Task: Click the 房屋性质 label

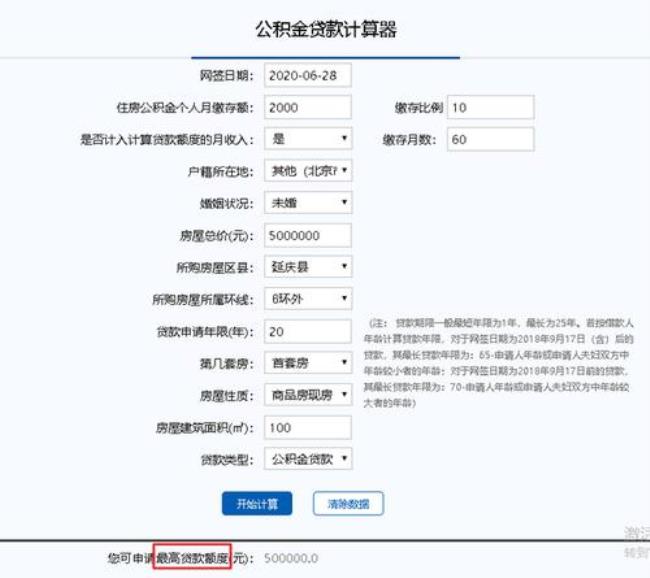Action: click(226, 396)
